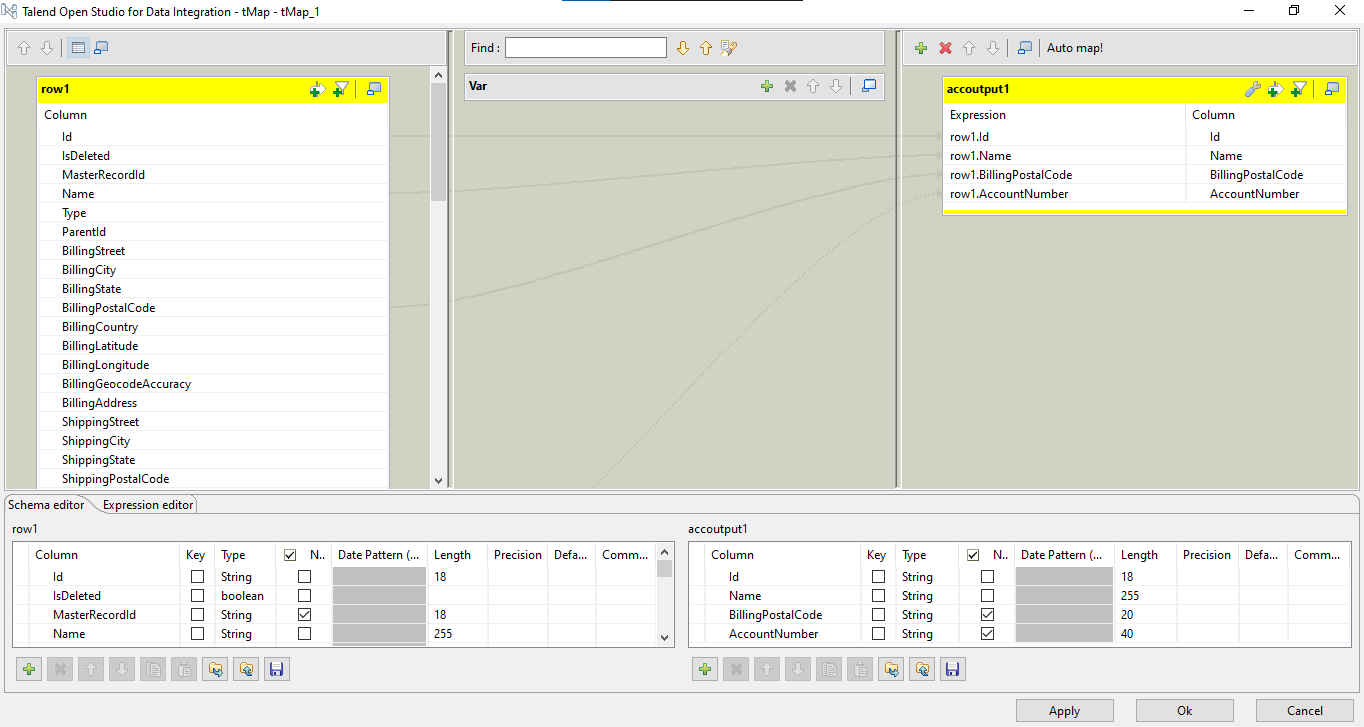This screenshot has height=727, width=1364.
Task: Select MasterRecordId row in row1 schema editor
Action: tap(334, 615)
